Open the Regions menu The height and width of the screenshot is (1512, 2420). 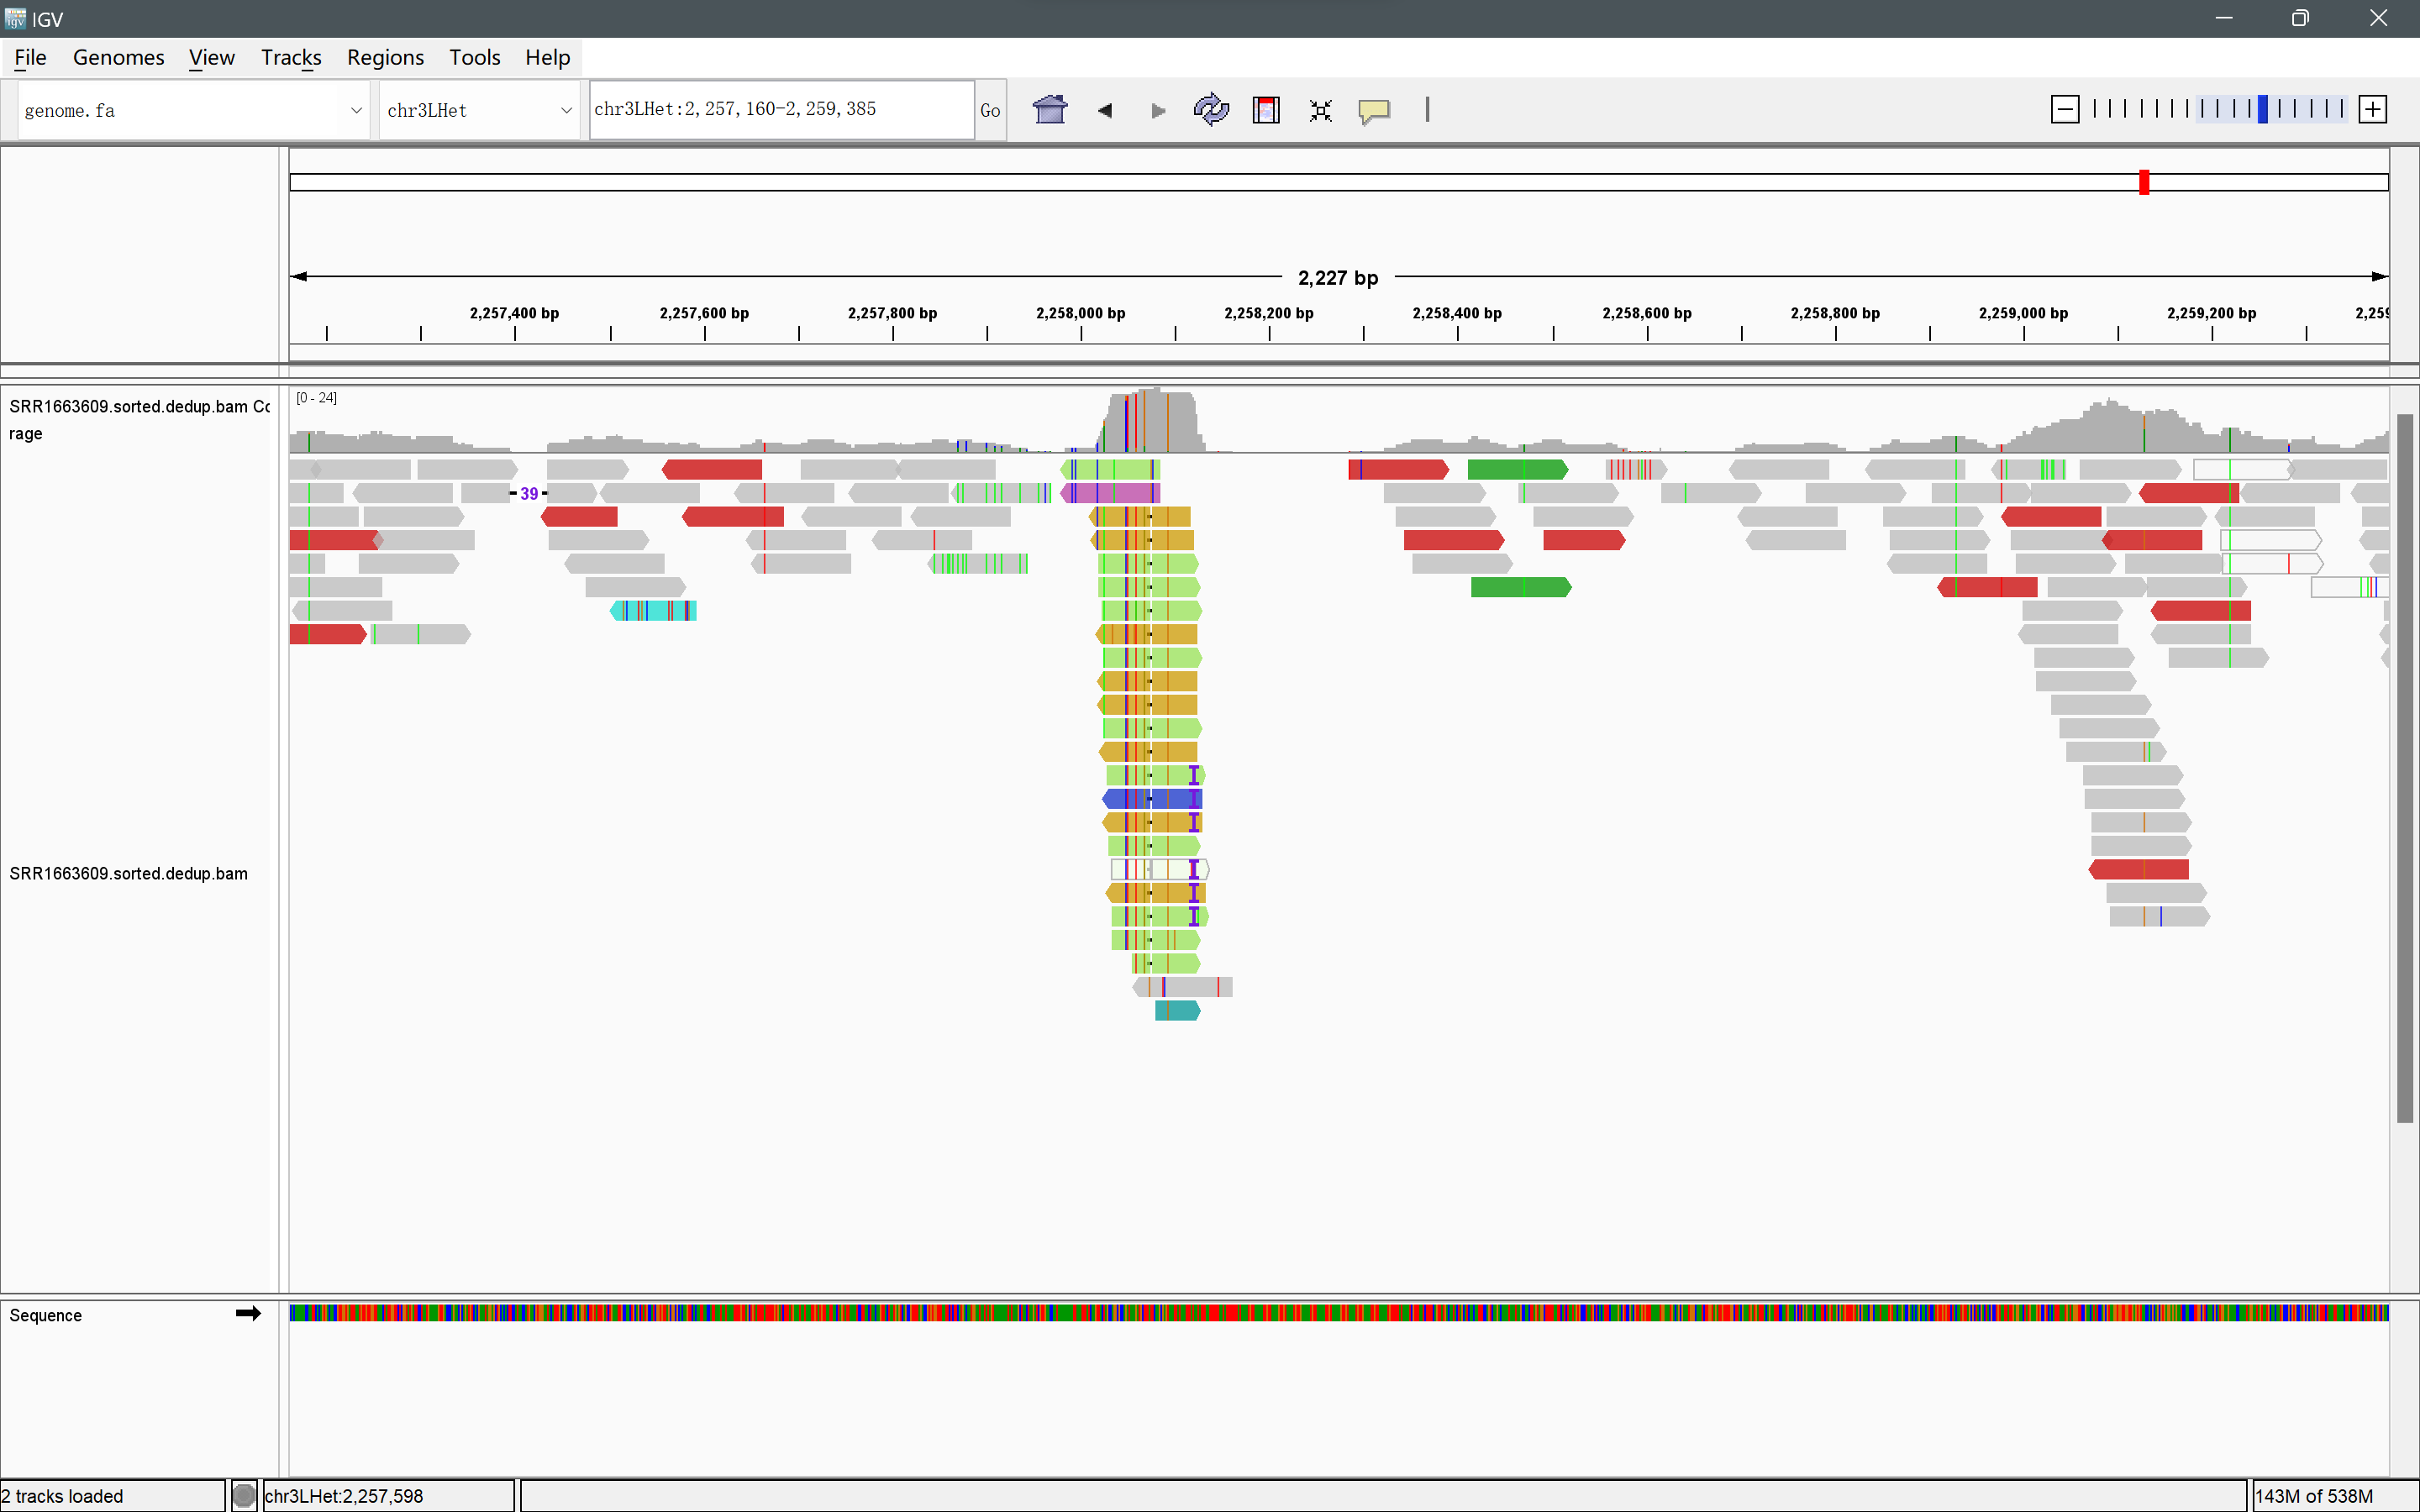pos(385,57)
